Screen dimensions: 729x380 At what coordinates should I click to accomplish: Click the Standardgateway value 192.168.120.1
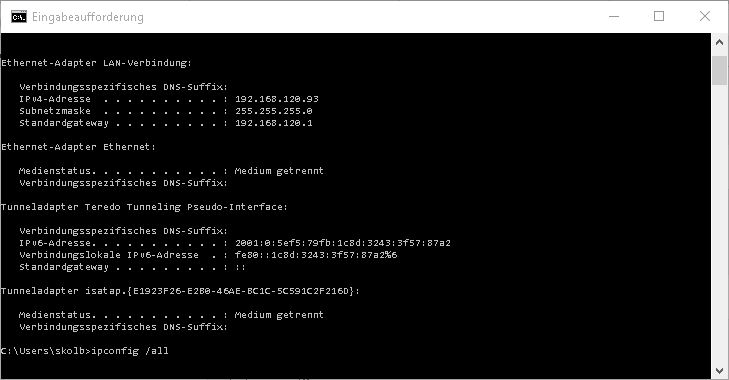click(273, 123)
